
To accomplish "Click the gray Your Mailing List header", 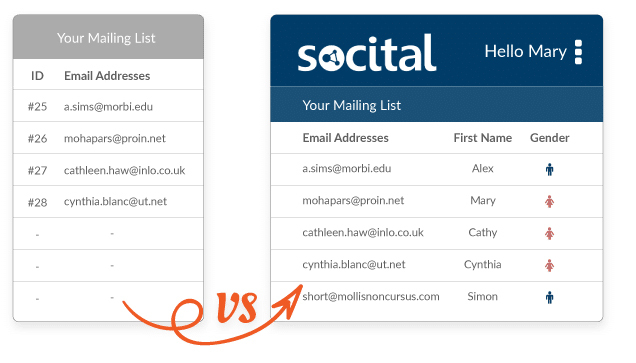I will (x=108, y=38).
